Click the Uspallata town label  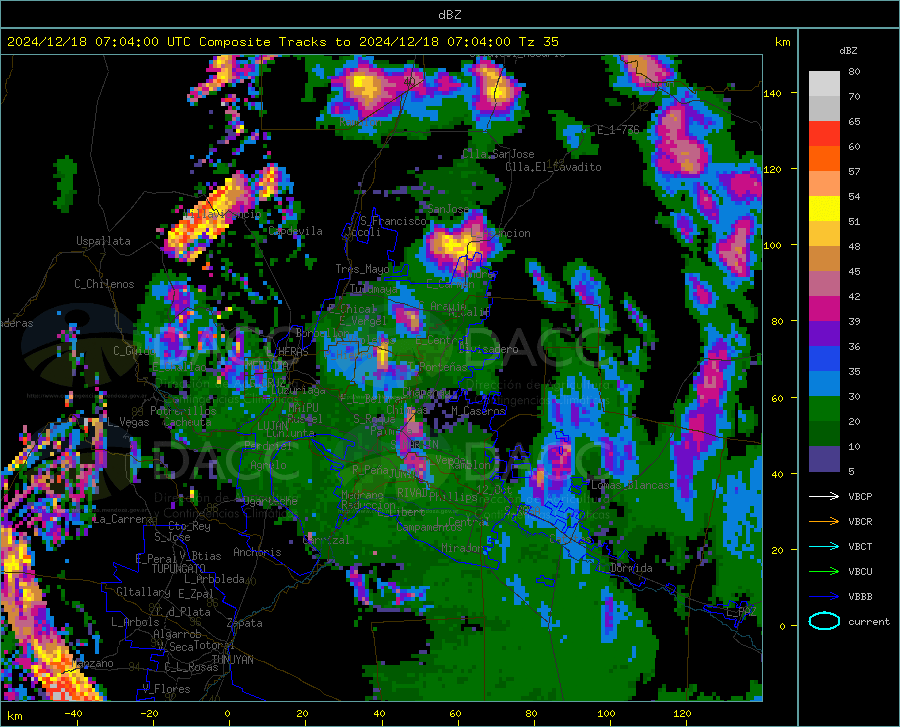point(103,241)
